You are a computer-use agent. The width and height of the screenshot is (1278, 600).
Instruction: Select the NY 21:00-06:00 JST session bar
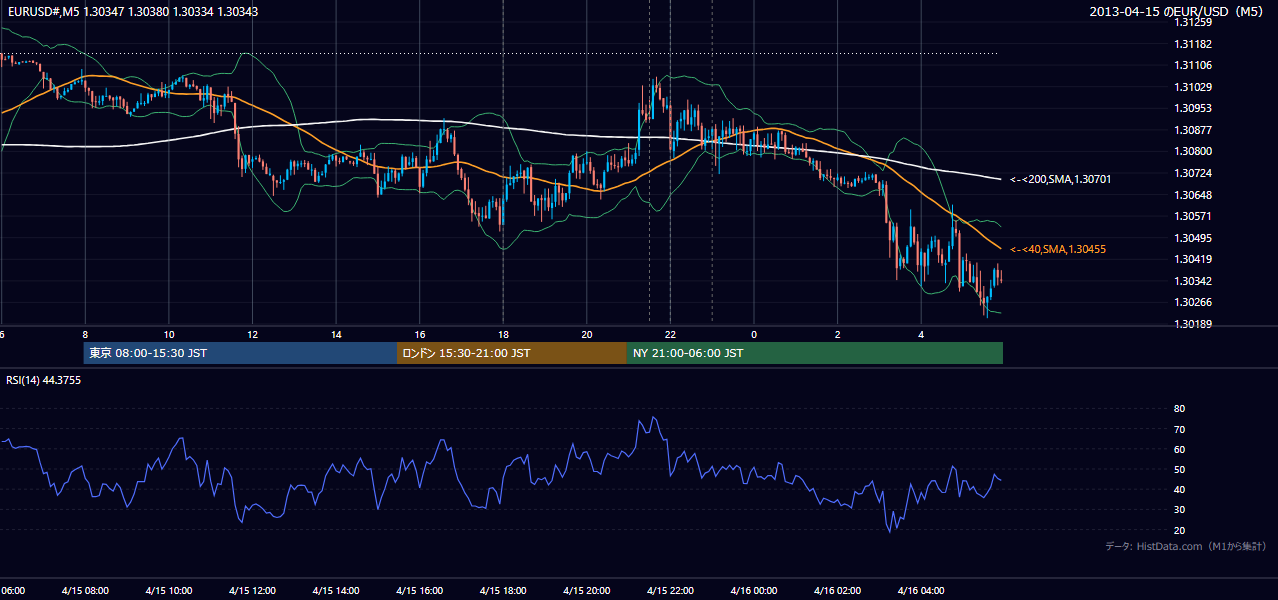pyautogui.click(x=815, y=353)
